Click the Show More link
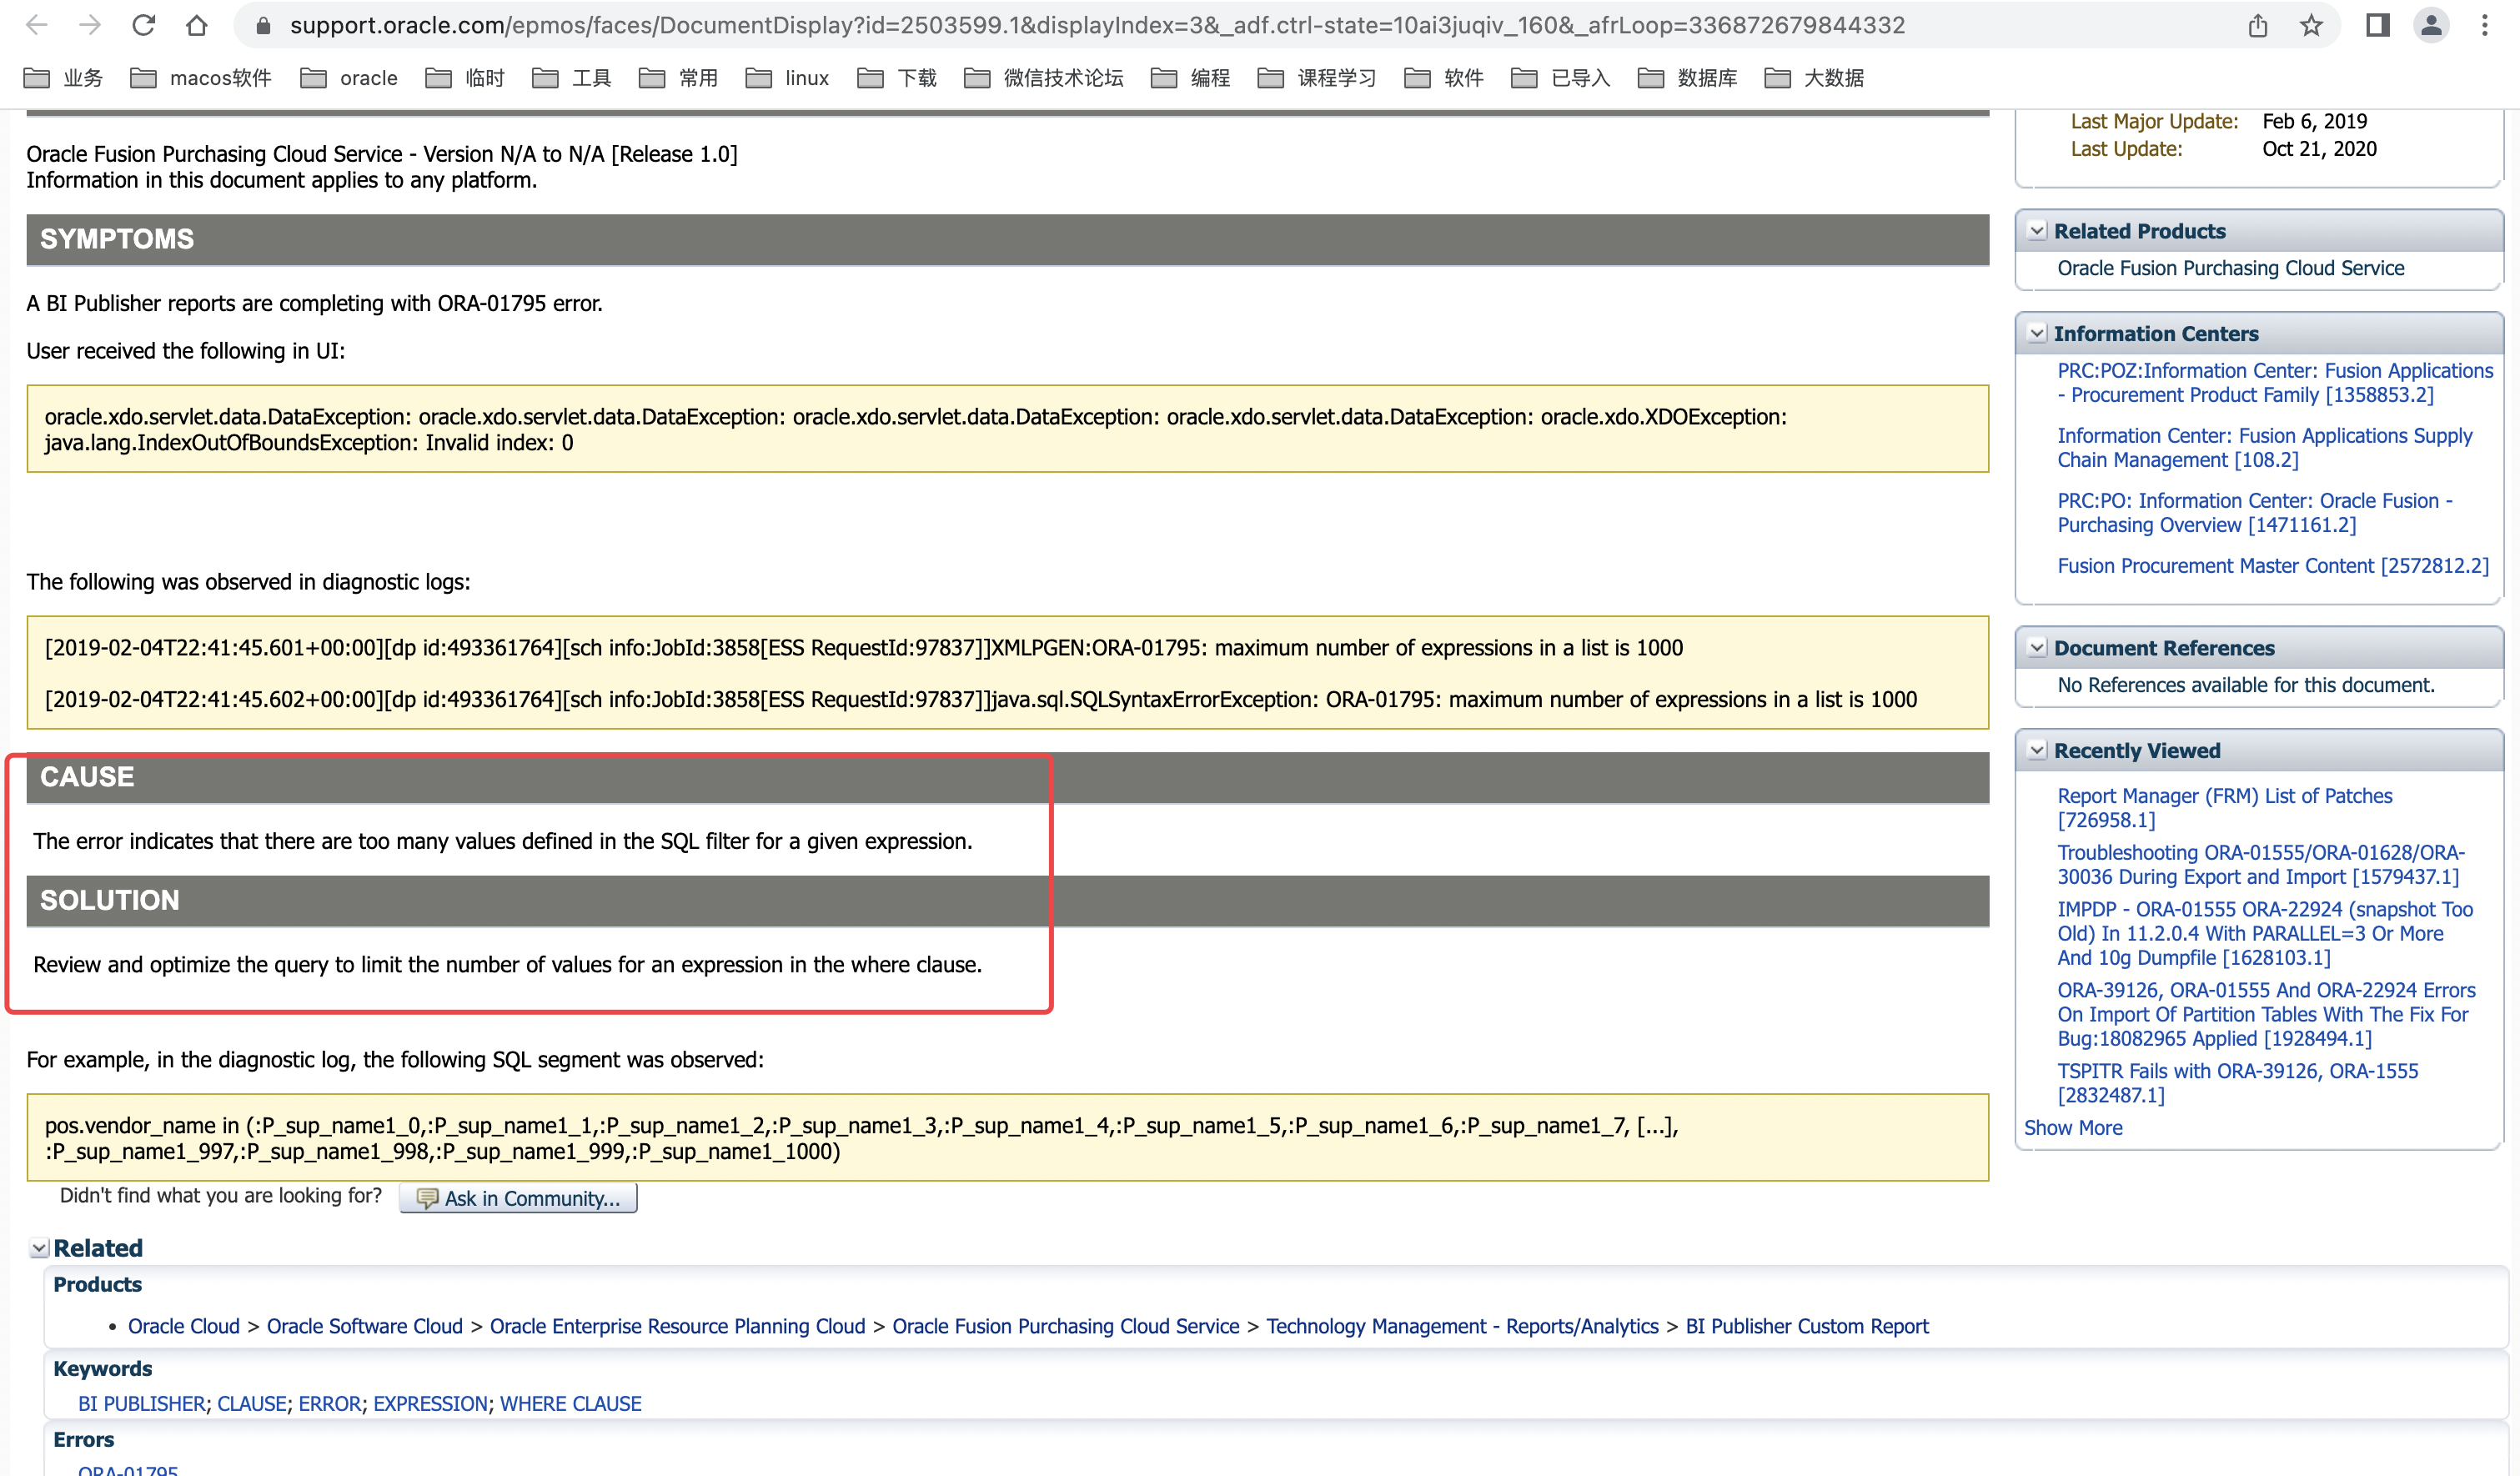Screen dimensions: 2520x1476 pyautogui.click(x=2073, y=1127)
